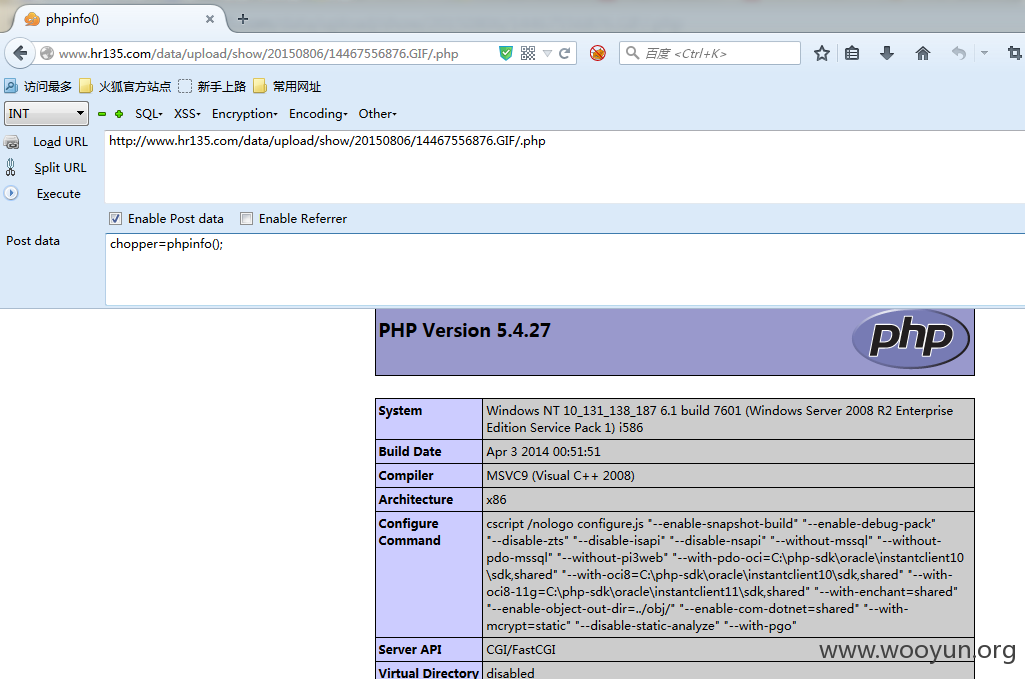Image resolution: width=1025 pixels, height=679 pixels.
Task: Click the Load URL icon
Action: pos(12,142)
